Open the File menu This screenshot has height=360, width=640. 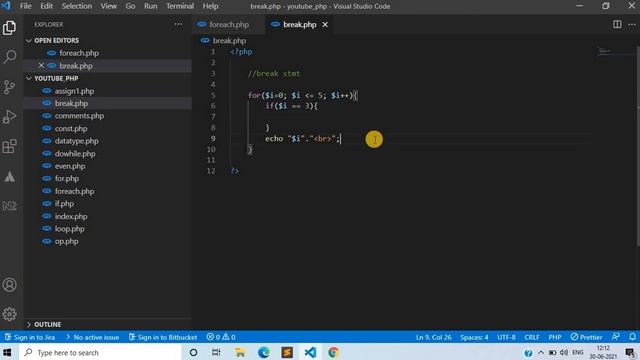(25, 6)
